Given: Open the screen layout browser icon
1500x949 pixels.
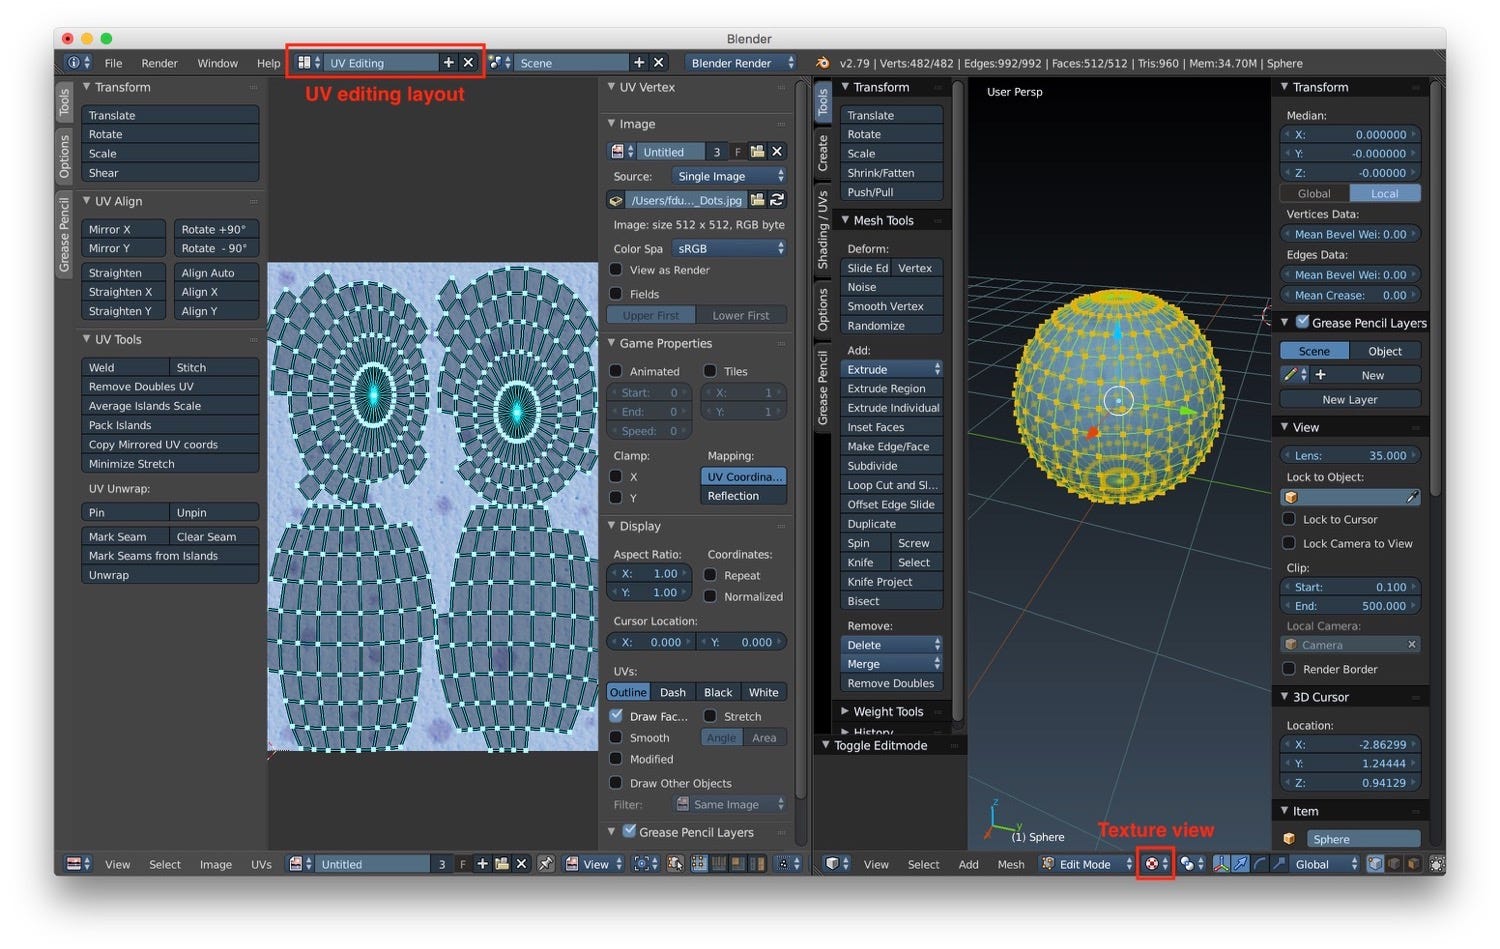Looking at the screenshot, I should coord(309,63).
